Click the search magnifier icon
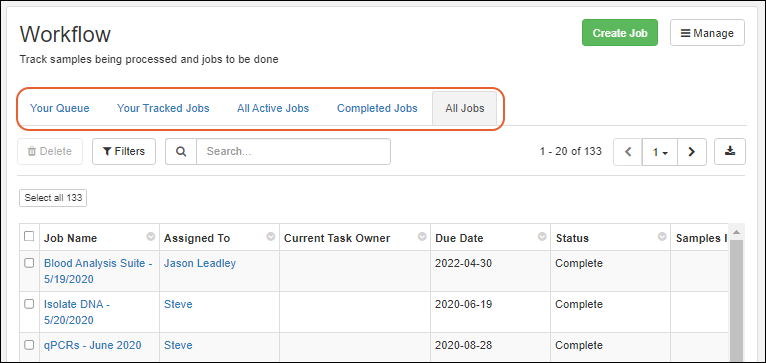The image size is (766, 363). point(181,151)
